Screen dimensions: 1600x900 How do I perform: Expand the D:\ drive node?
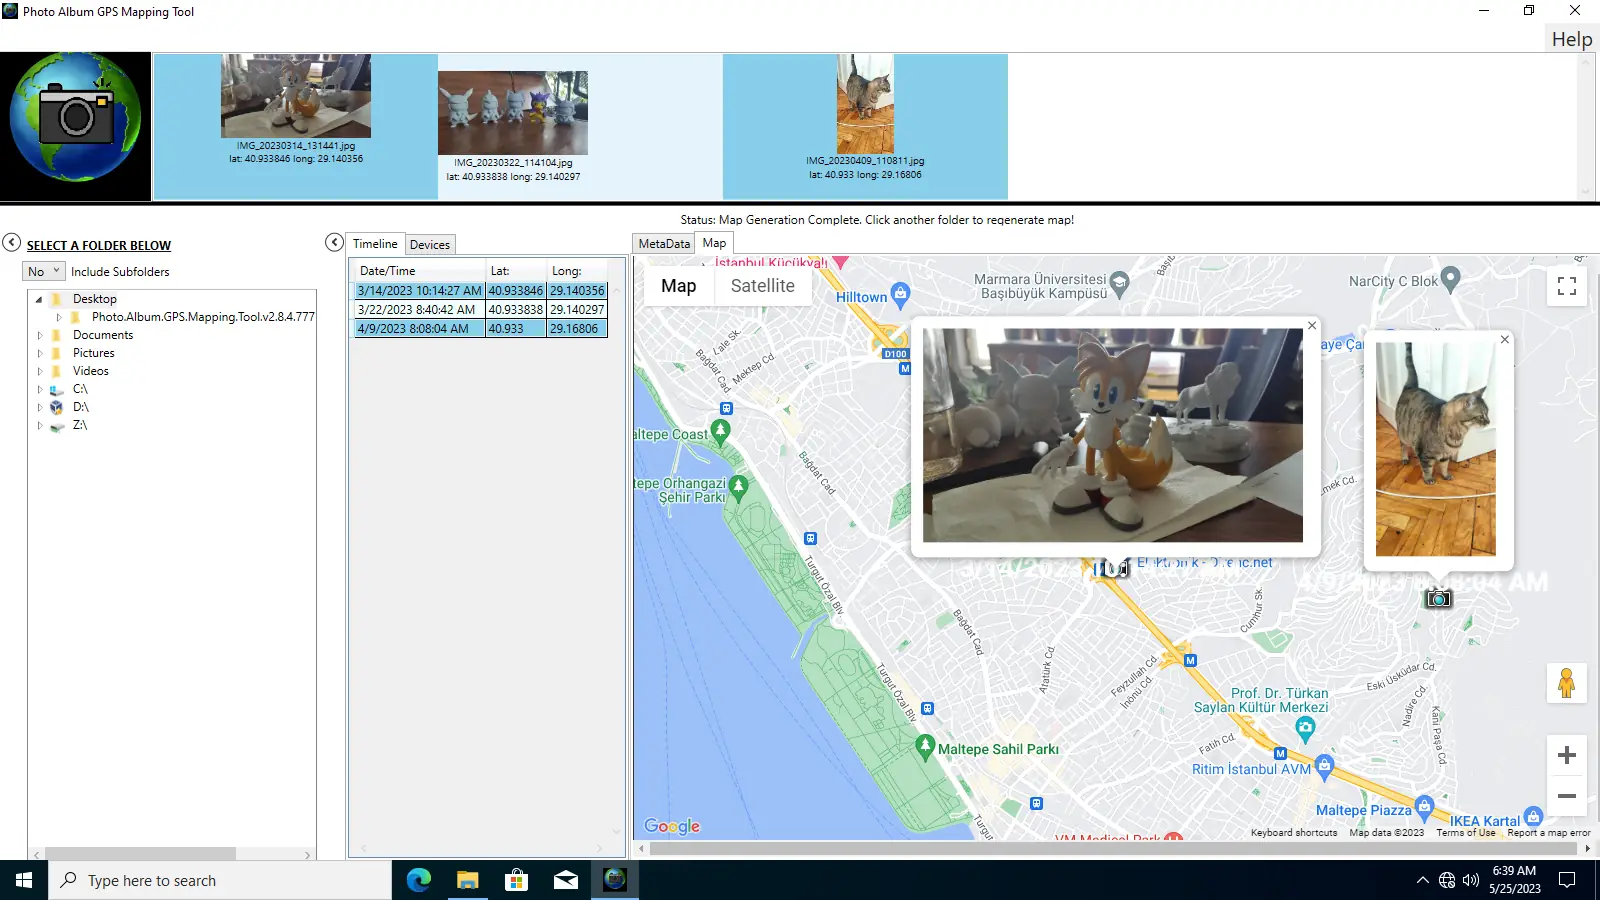click(x=40, y=407)
